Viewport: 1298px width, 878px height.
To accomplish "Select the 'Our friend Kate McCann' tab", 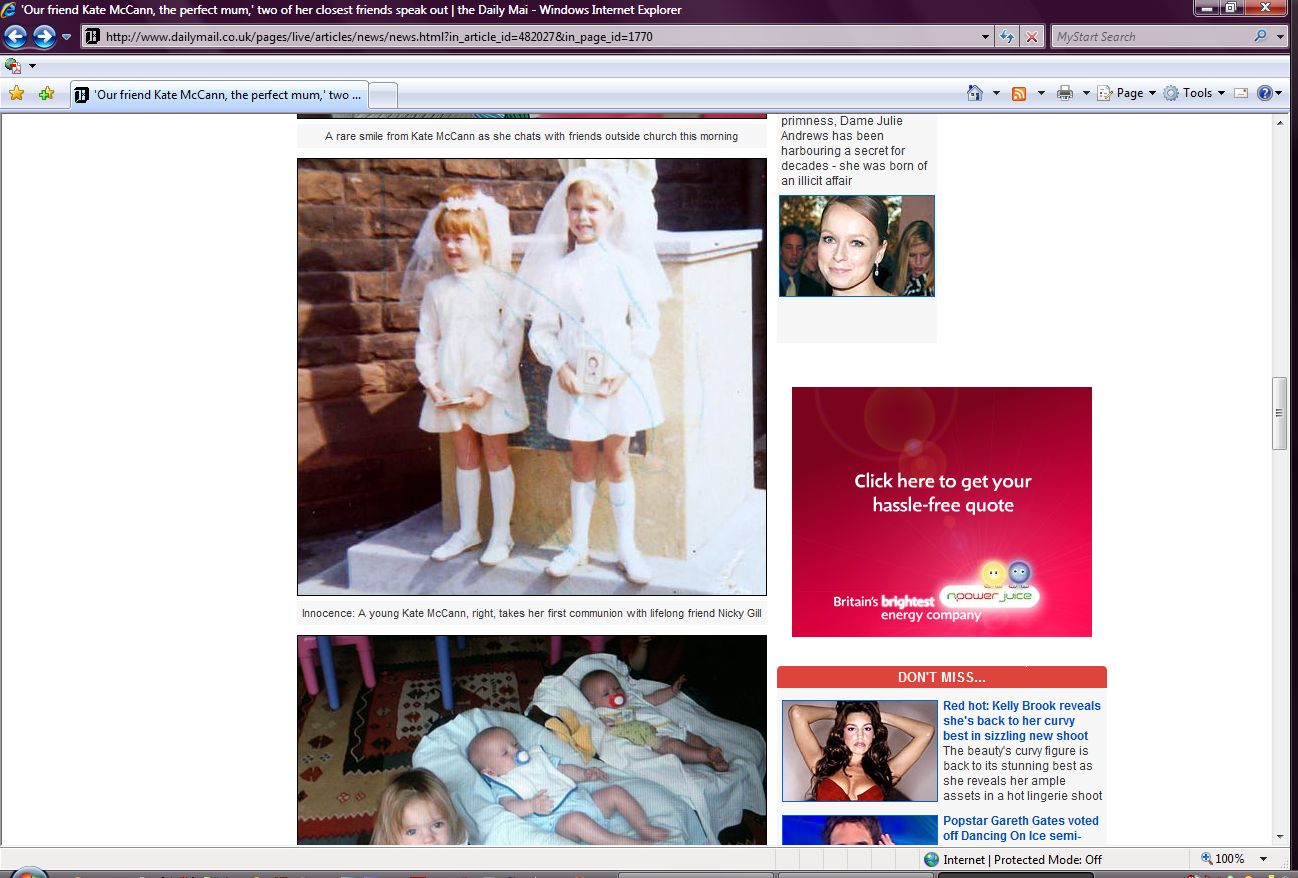I will click(x=220, y=95).
